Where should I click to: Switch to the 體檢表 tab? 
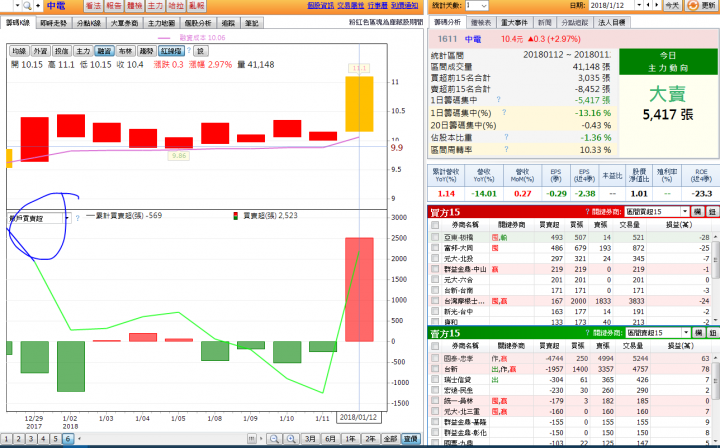[480, 22]
